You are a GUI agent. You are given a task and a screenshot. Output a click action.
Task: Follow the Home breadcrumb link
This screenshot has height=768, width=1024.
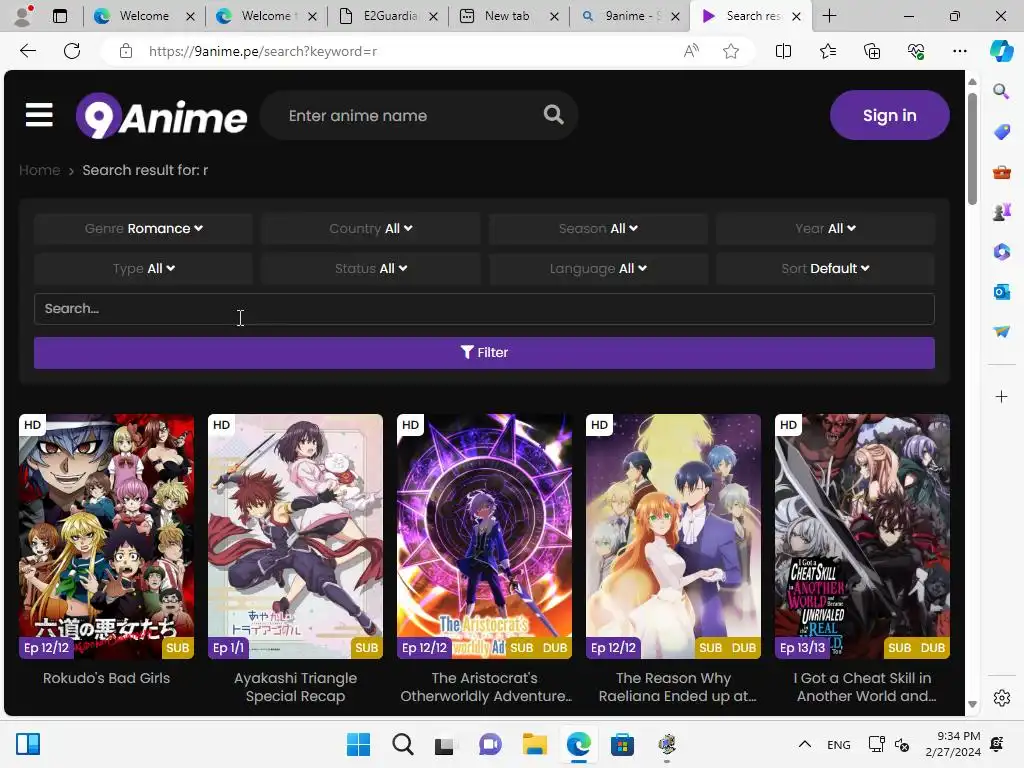pos(39,170)
